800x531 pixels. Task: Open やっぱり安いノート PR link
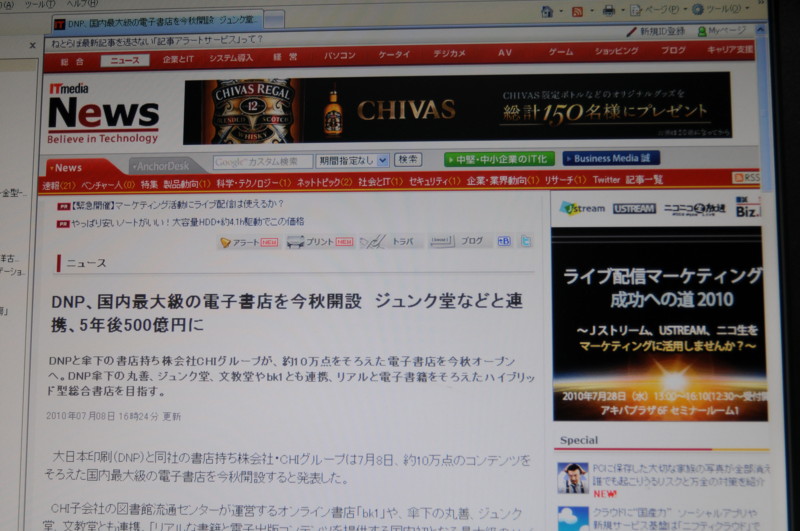coord(181,222)
